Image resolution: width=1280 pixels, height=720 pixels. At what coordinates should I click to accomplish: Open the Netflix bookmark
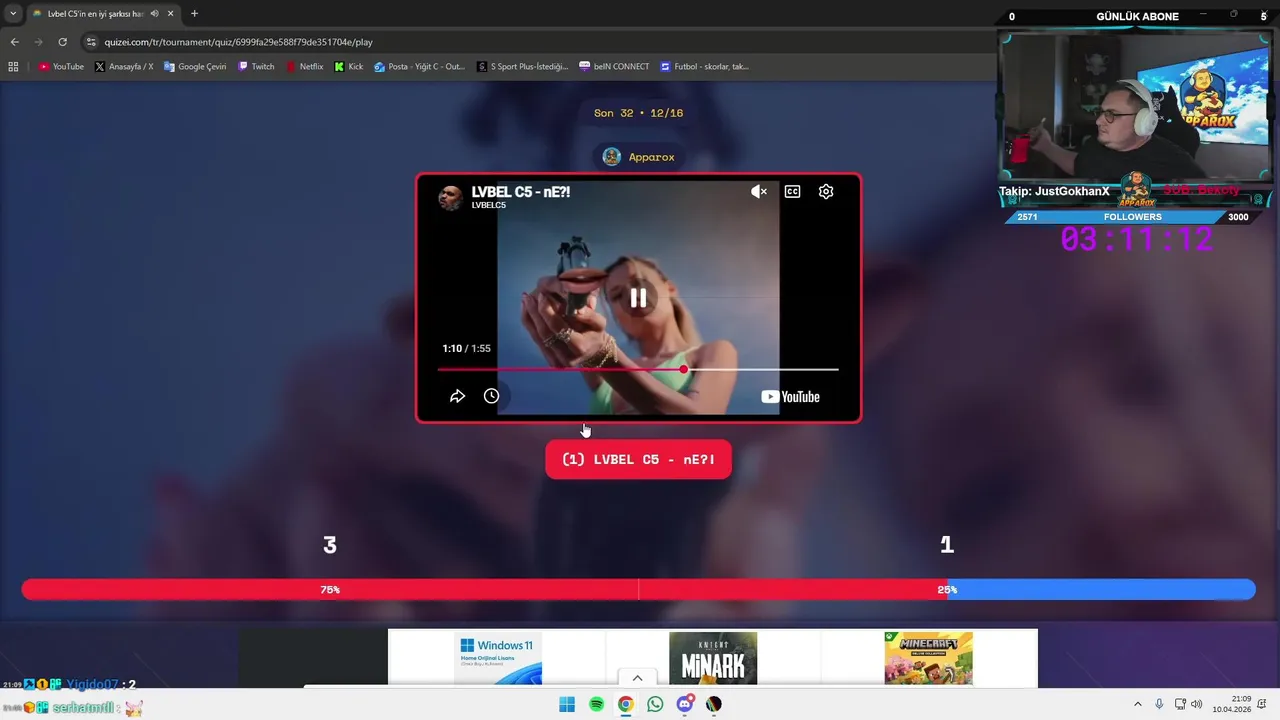305,66
